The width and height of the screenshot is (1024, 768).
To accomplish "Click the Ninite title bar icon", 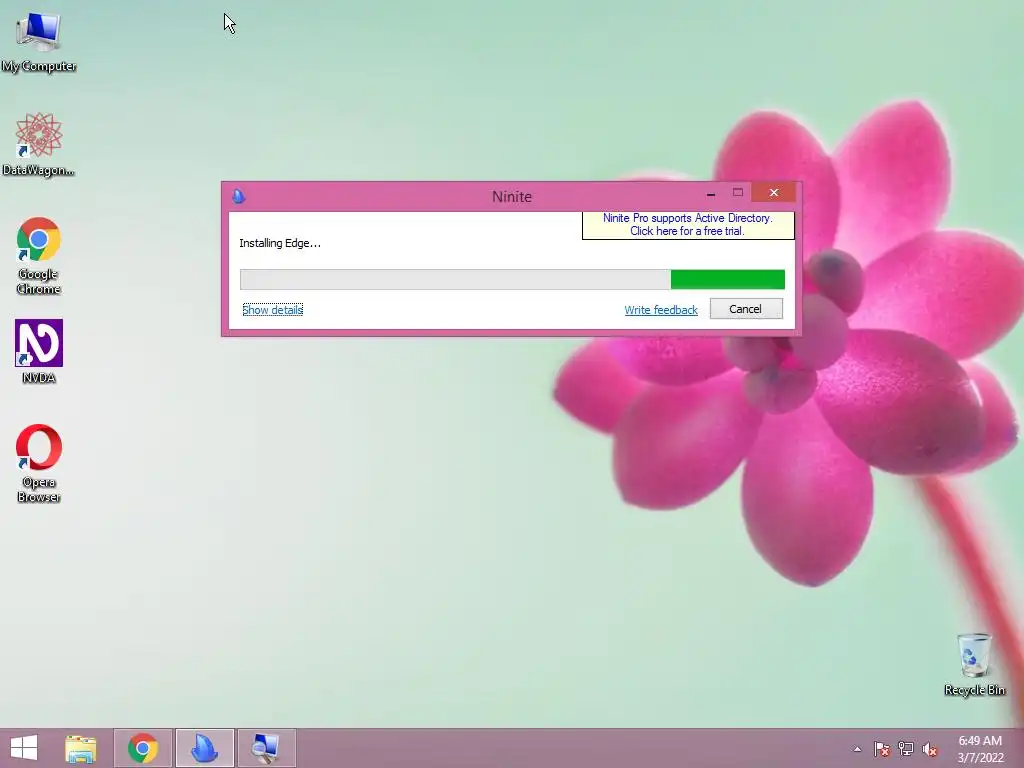I will [x=238, y=196].
